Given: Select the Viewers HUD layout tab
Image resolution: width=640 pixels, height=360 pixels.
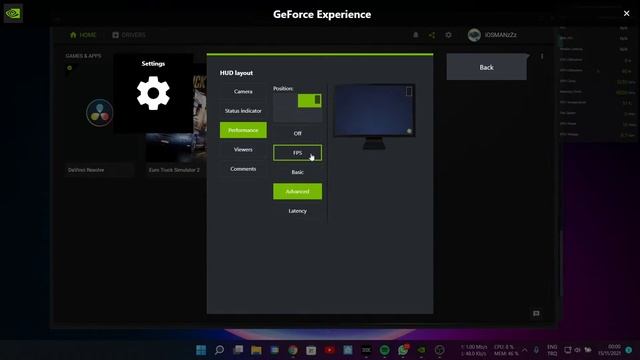Looking at the screenshot, I should pos(243,149).
